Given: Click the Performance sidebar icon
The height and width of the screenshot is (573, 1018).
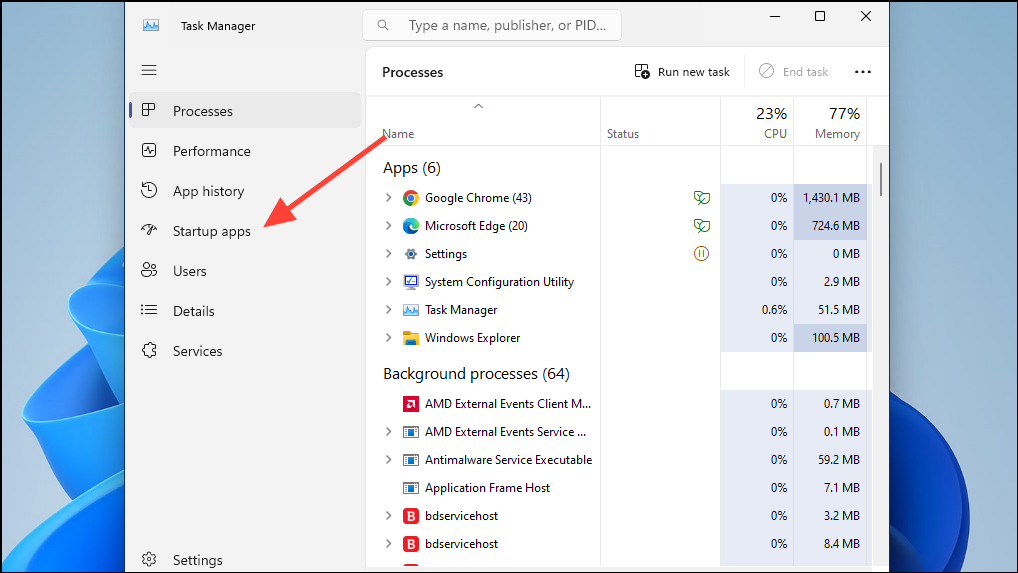Looking at the screenshot, I should [x=149, y=151].
